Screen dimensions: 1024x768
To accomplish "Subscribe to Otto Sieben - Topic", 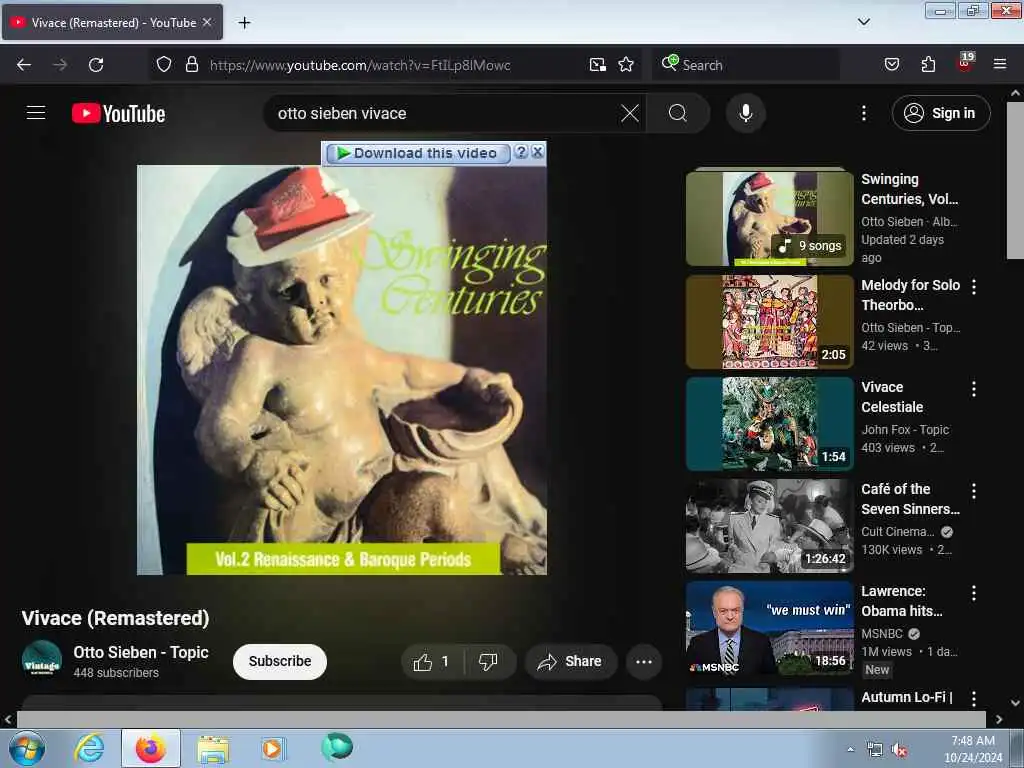I will tap(280, 662).
